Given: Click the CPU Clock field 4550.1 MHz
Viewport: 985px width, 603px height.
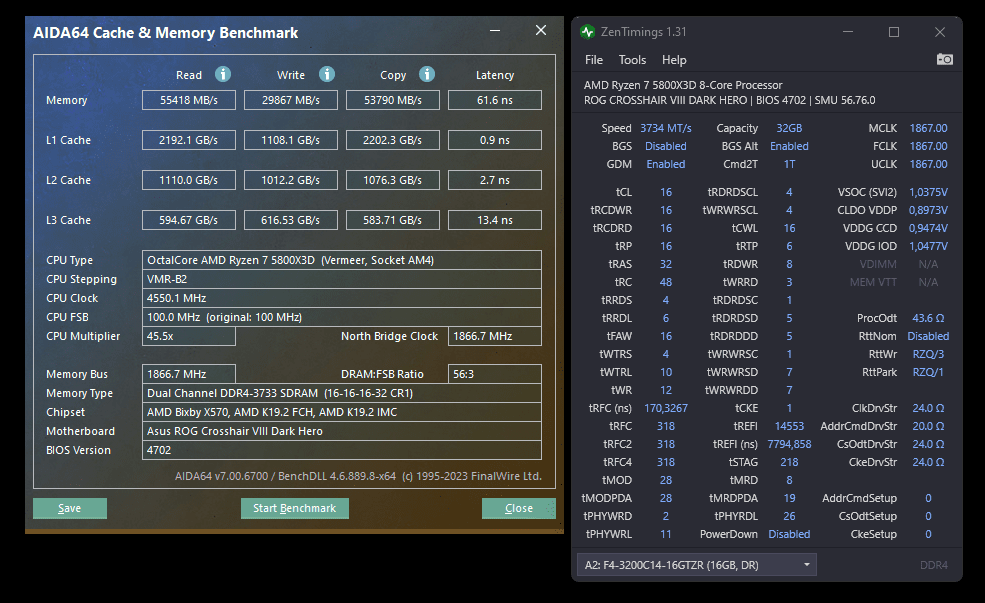Looking at the screenshot, I should coord(342,298).
